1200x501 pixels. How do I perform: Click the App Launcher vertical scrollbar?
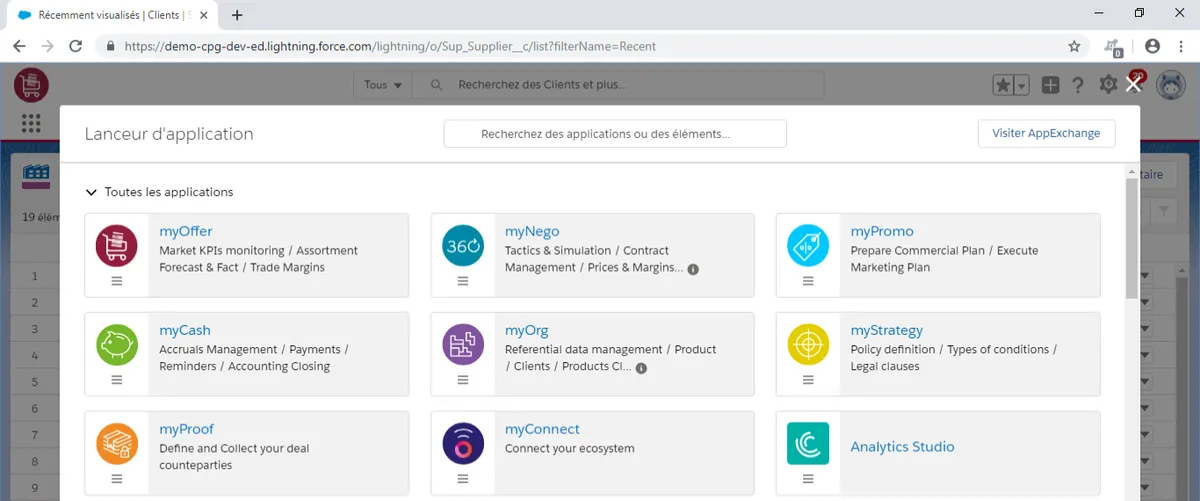[x=1131, y=238]
